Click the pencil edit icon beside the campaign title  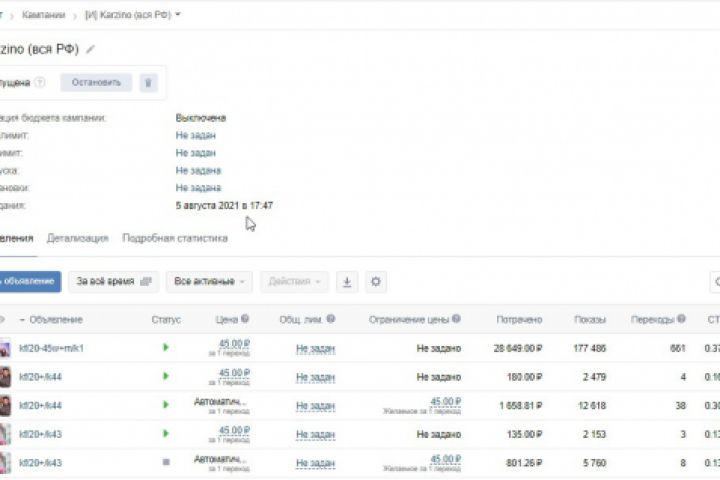point(90,49)
